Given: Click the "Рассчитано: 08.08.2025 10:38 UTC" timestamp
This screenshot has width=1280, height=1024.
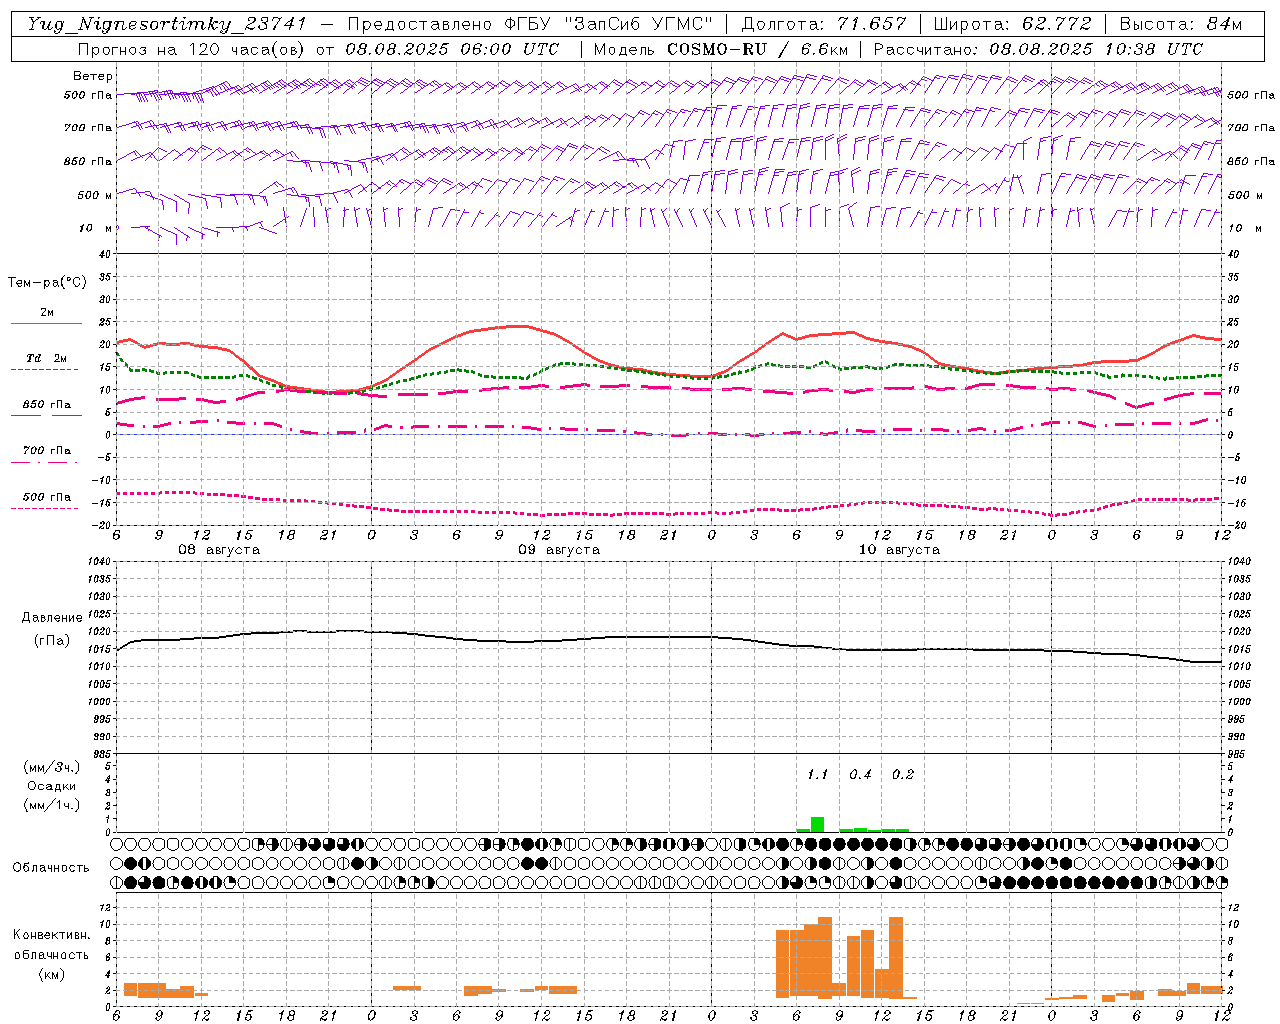Looking at the screenshot, I should 1038,49.
